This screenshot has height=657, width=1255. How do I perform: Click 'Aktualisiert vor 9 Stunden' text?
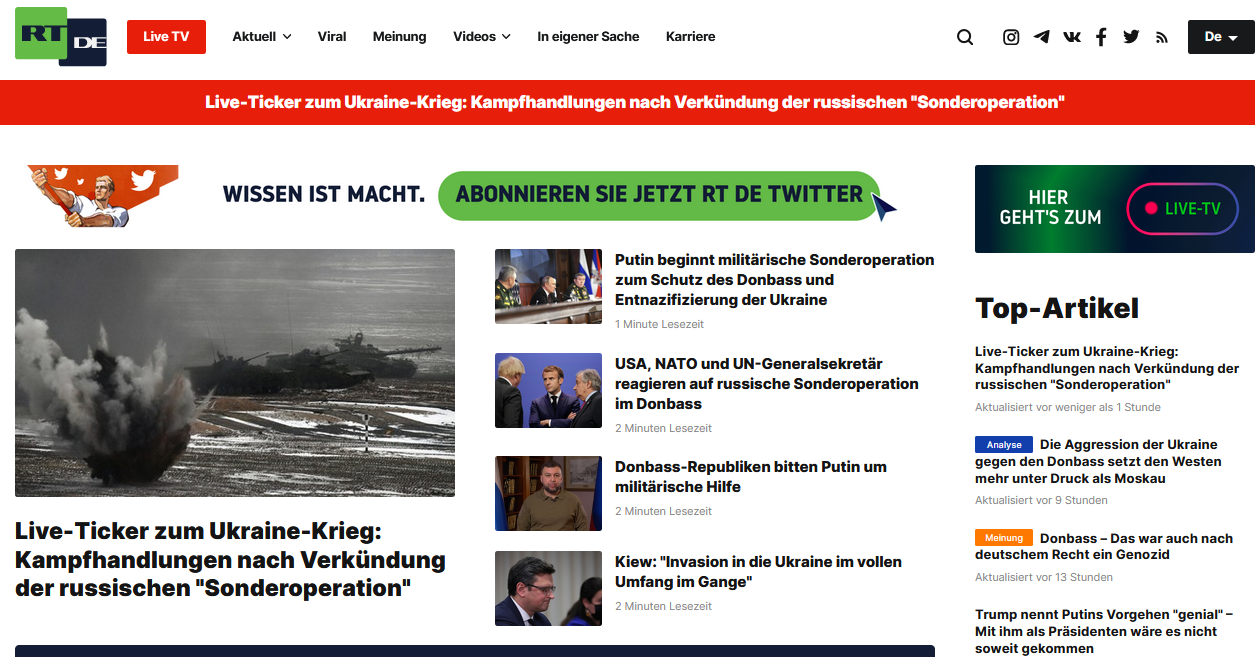[1041, 500]
